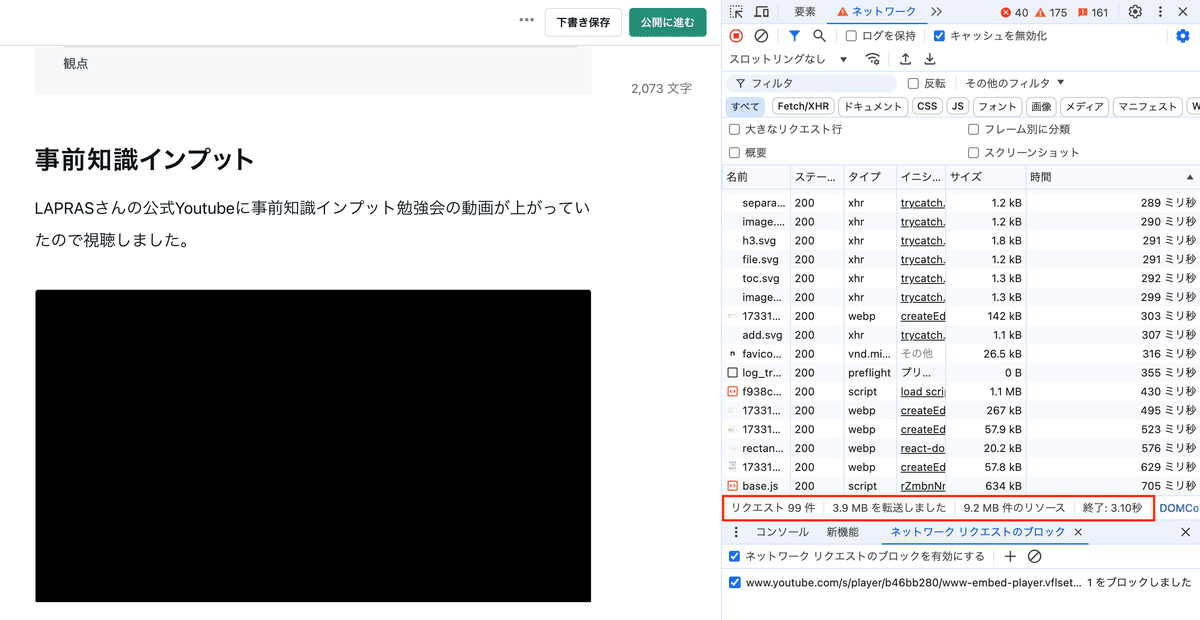Select the toc.svg request row
This screenshot has width=1200, height=620.
click(x=960, y=278)
